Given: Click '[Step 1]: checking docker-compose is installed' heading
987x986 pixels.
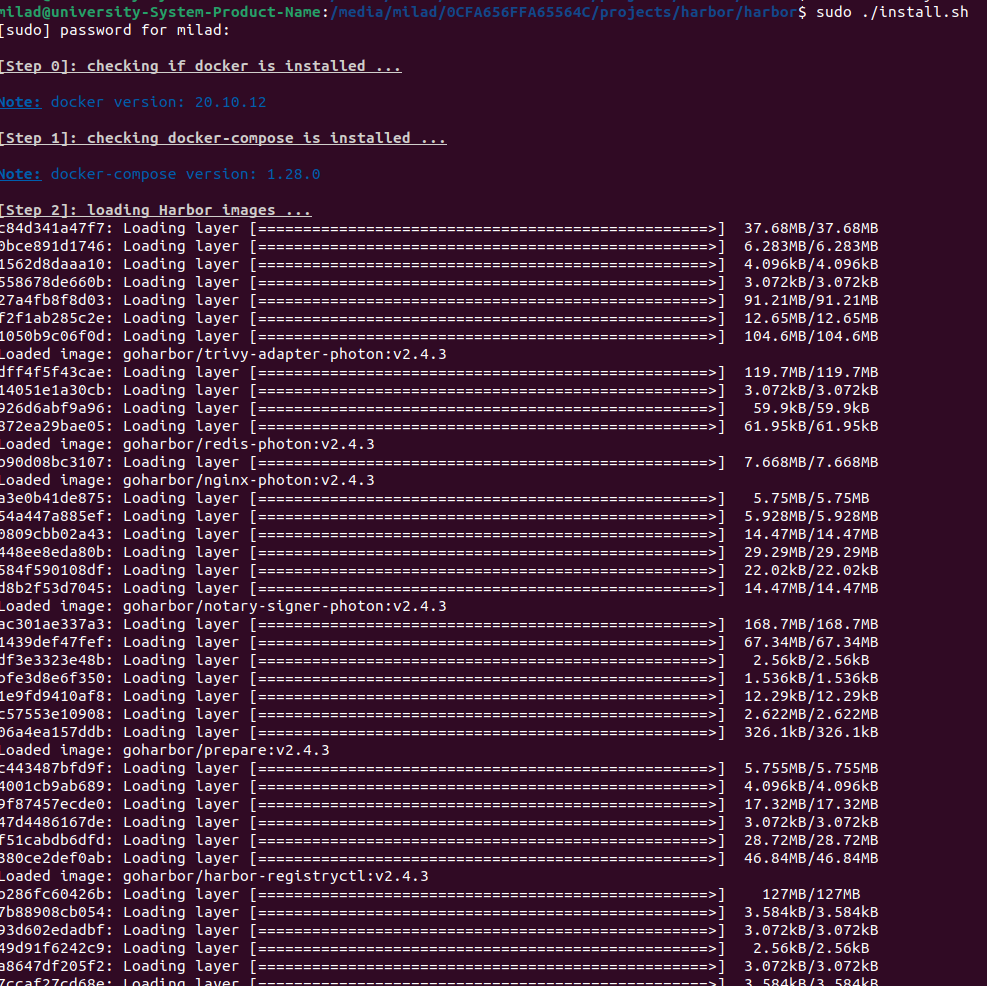Looking at the screenshot, I should pyautogui.click(x=223, y=138).
